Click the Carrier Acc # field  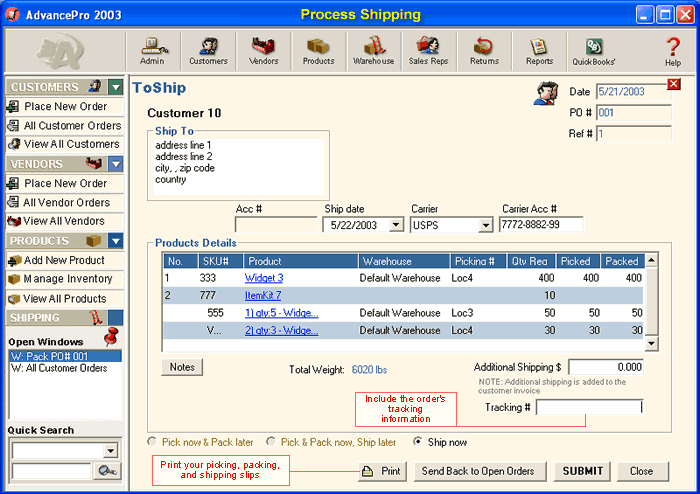[541, 224]
